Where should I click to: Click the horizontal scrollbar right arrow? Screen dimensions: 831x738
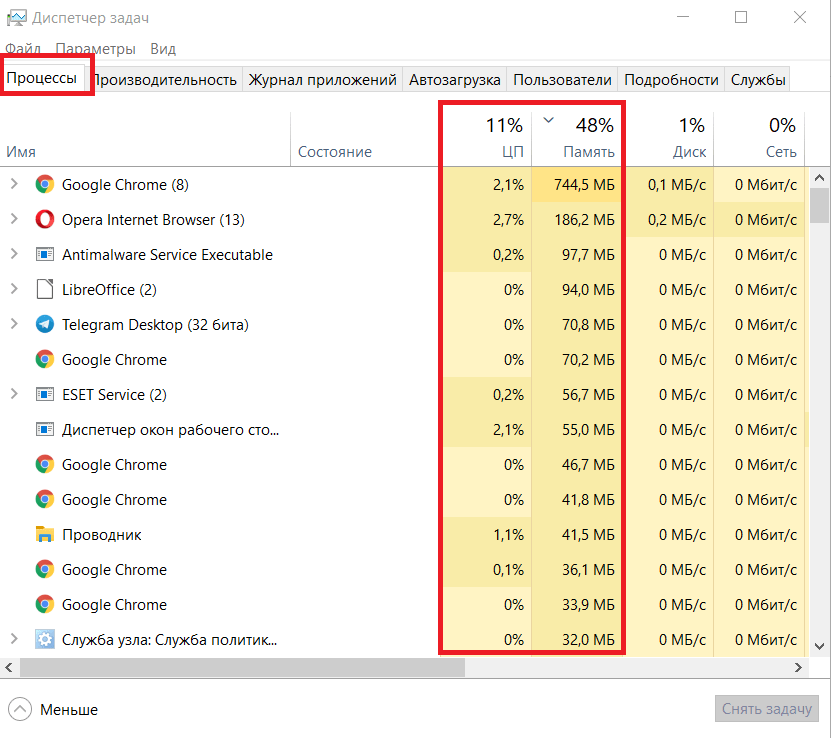coord(798,667)
